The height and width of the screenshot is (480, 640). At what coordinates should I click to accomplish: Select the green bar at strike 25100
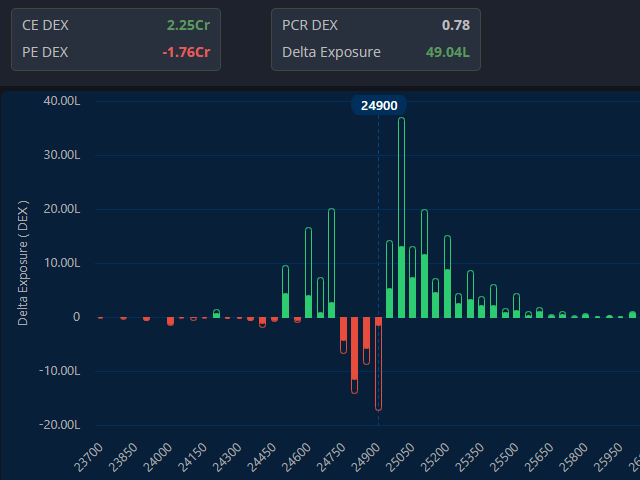pos(424,265)
